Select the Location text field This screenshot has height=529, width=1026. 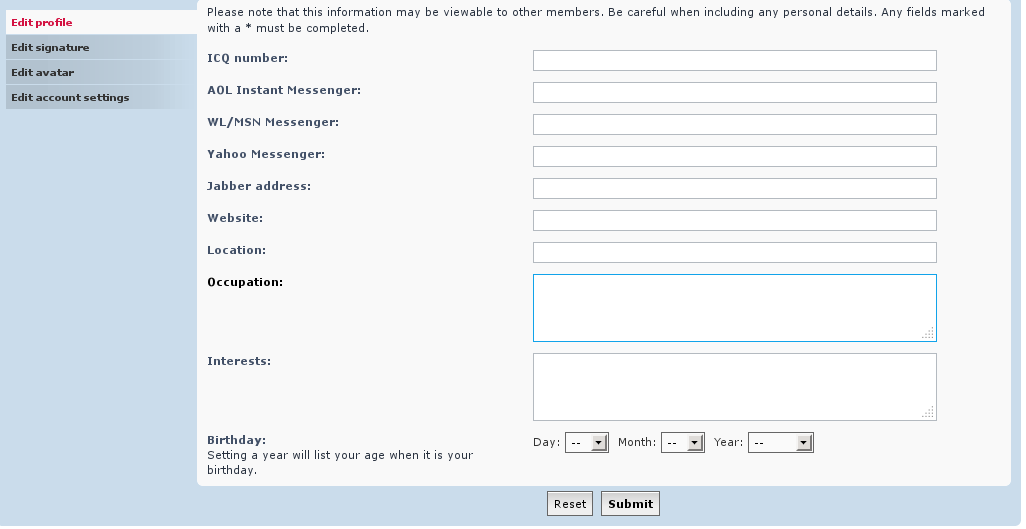734,253
